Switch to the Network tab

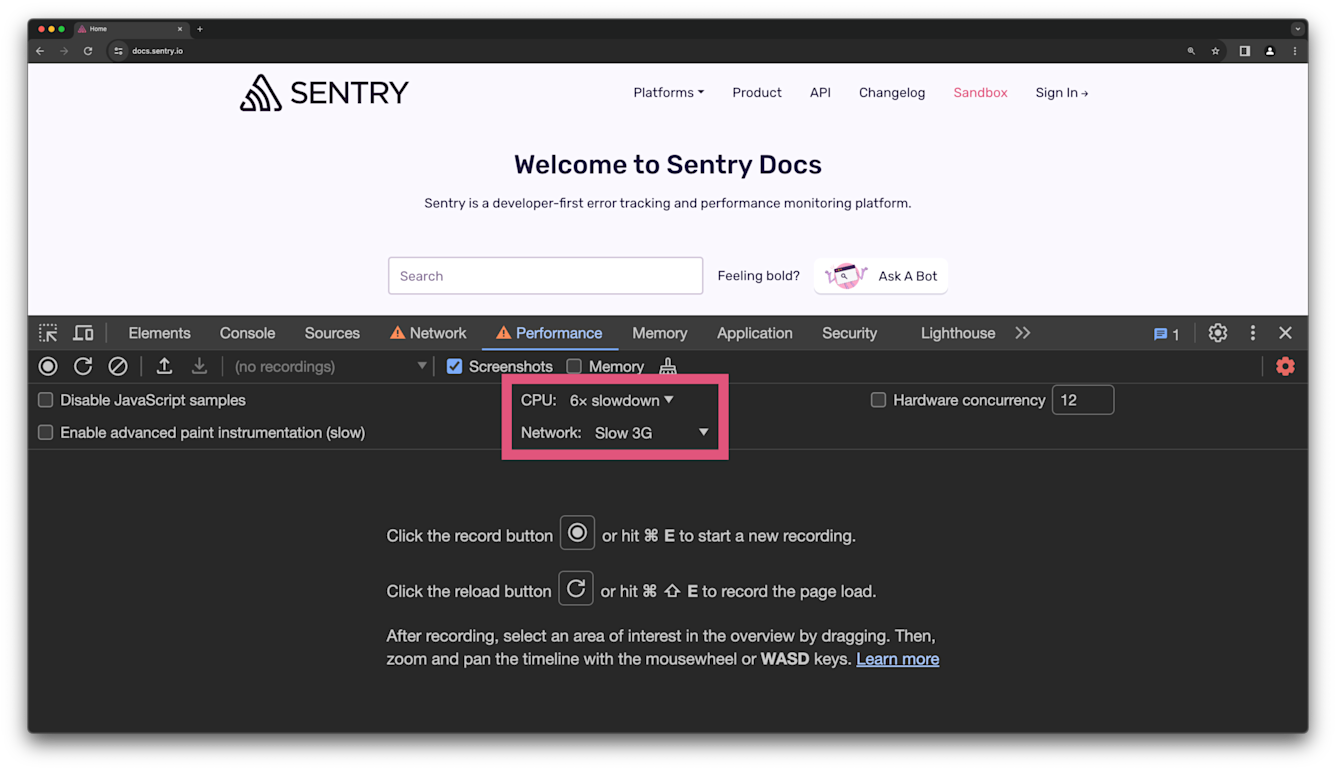pyautogui.click(x=428, y=333)
